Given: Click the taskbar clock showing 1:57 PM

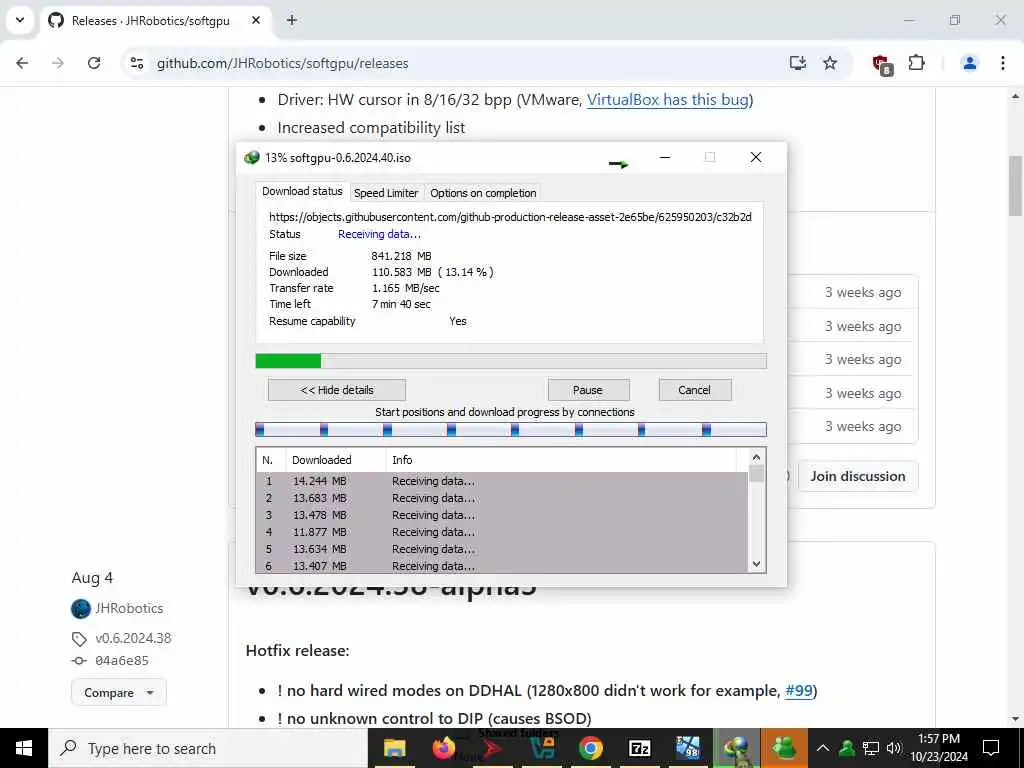Looking at the screenshot, I should point(938,748).
